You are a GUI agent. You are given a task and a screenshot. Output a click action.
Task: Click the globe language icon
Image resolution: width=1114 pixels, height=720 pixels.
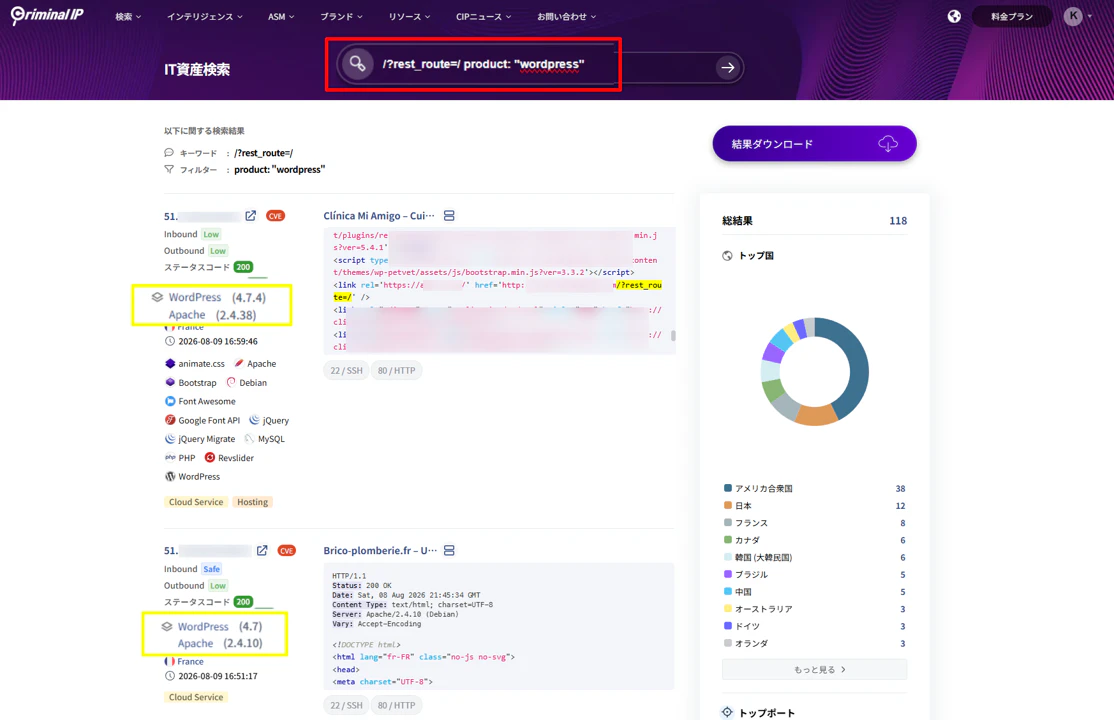(x=954, y=16)
